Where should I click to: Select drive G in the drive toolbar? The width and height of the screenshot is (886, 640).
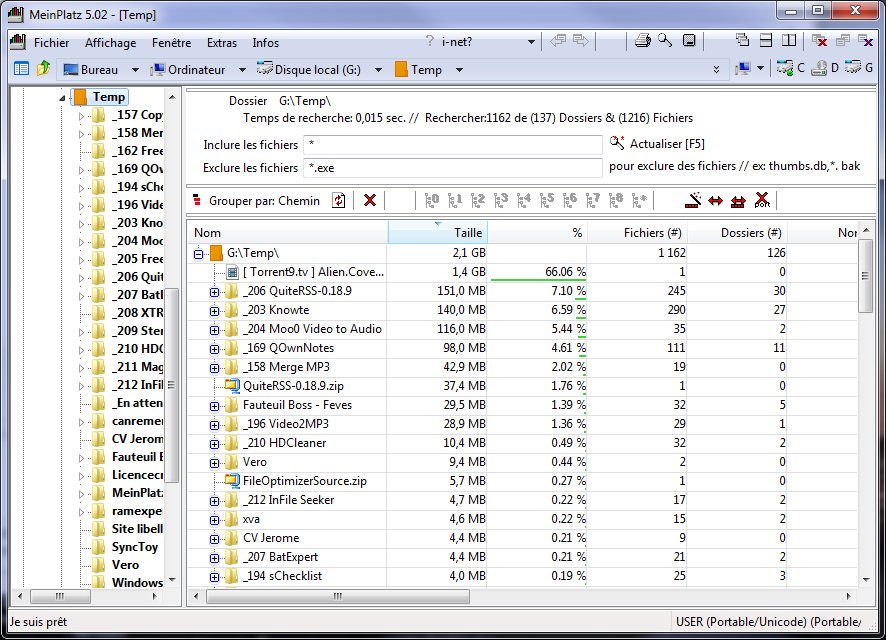859,68
